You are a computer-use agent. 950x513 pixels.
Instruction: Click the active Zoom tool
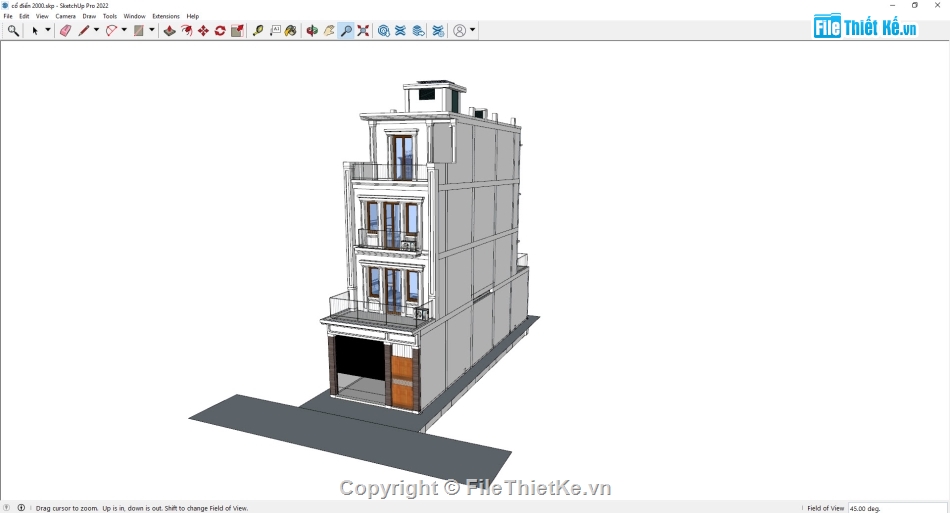point(346,30)
